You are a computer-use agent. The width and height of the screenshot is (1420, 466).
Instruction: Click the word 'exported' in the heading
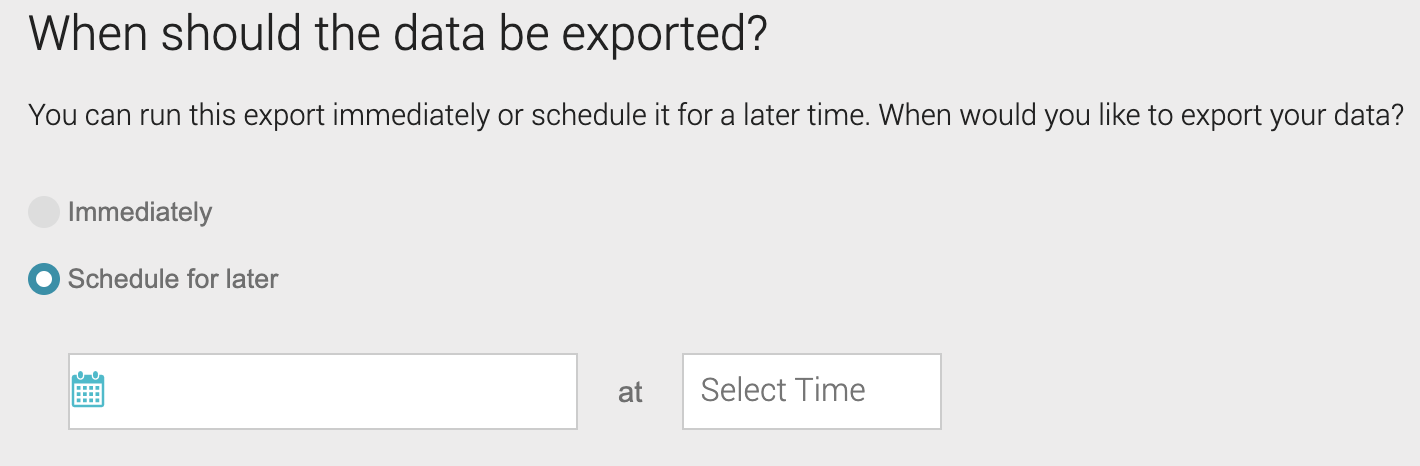(653, 36)
